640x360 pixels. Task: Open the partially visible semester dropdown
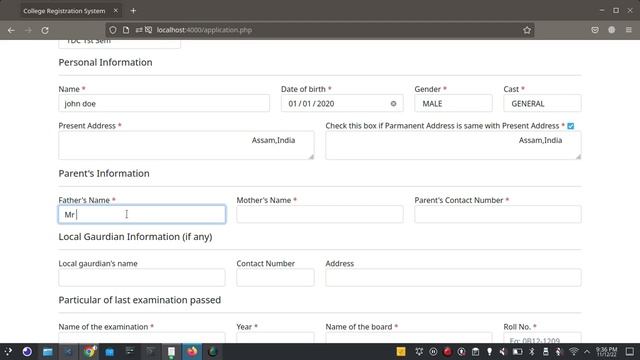coord(120,44)
